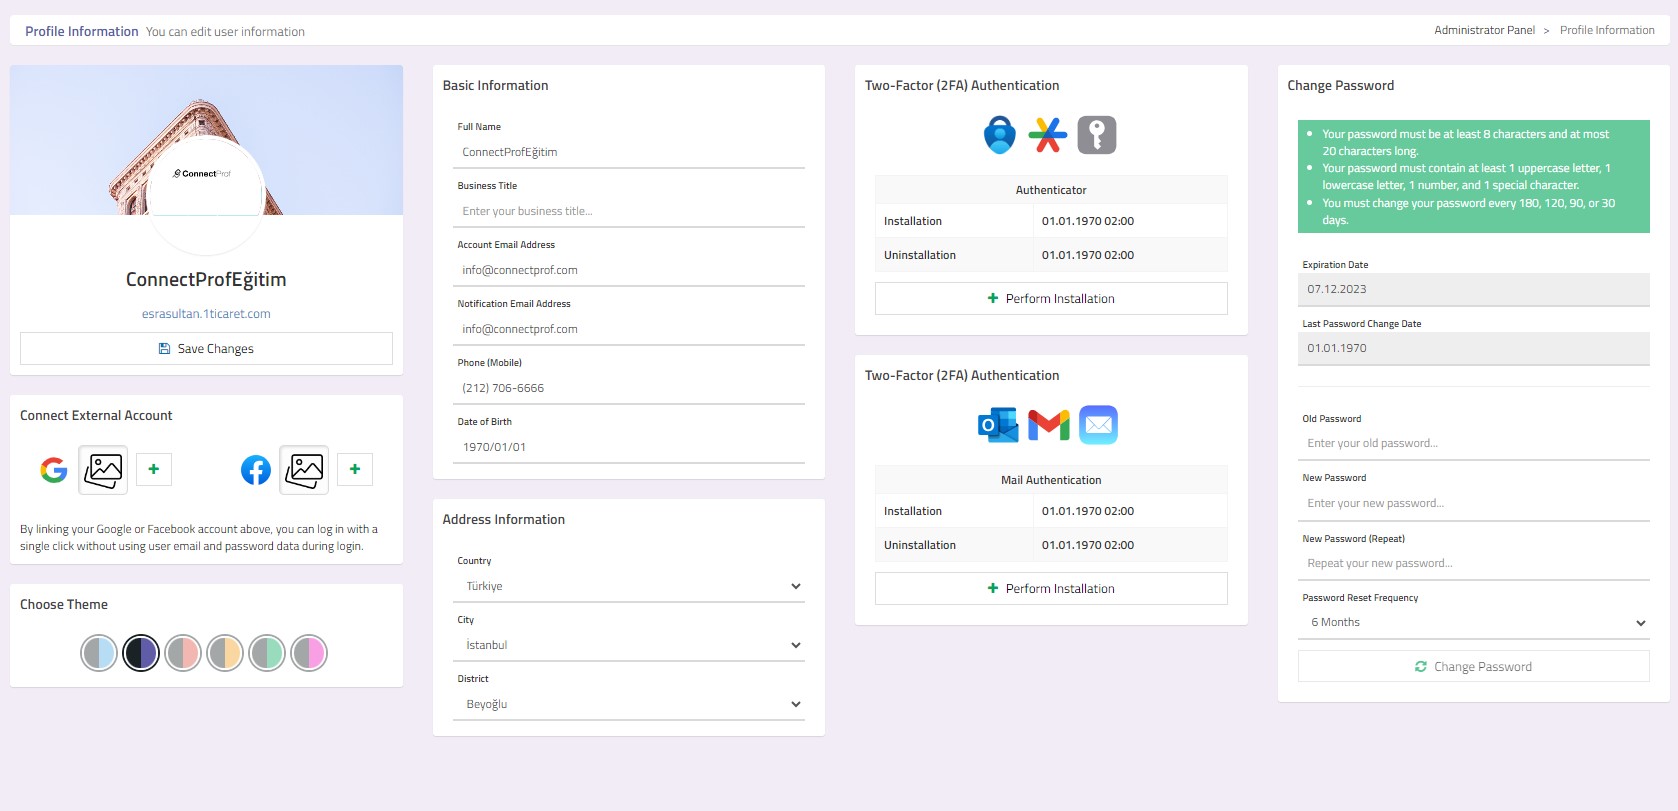Open esrasultan.1ticaret.com link

tap(206, 314)
